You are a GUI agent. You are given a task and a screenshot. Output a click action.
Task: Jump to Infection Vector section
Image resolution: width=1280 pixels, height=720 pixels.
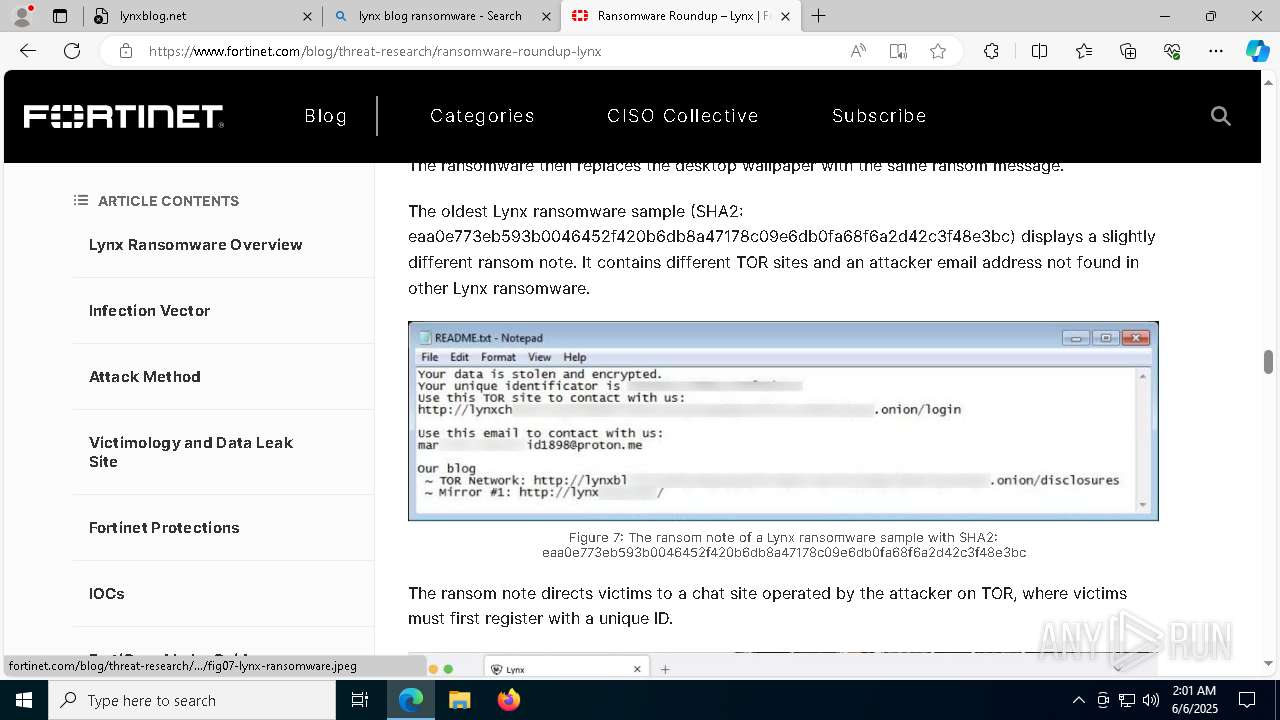click(149, 311)
